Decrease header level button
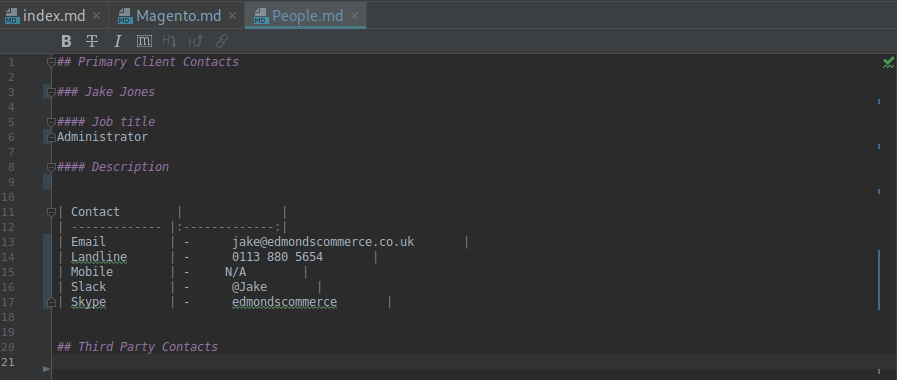This screenshot has width=897, height=380. 169,41
